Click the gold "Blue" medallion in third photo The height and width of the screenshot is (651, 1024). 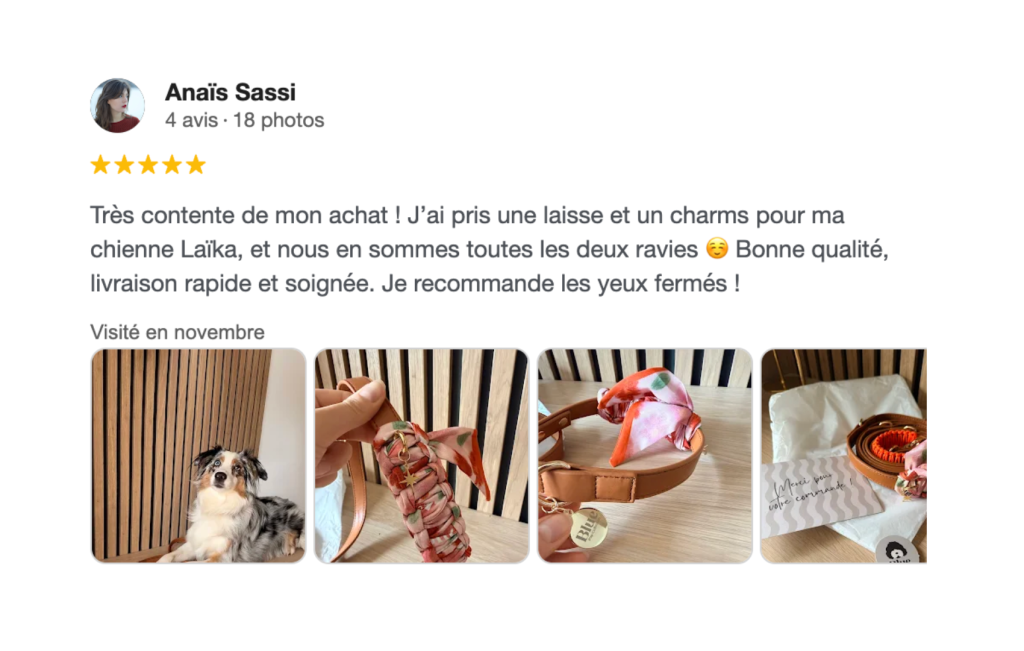pos(588,526)
